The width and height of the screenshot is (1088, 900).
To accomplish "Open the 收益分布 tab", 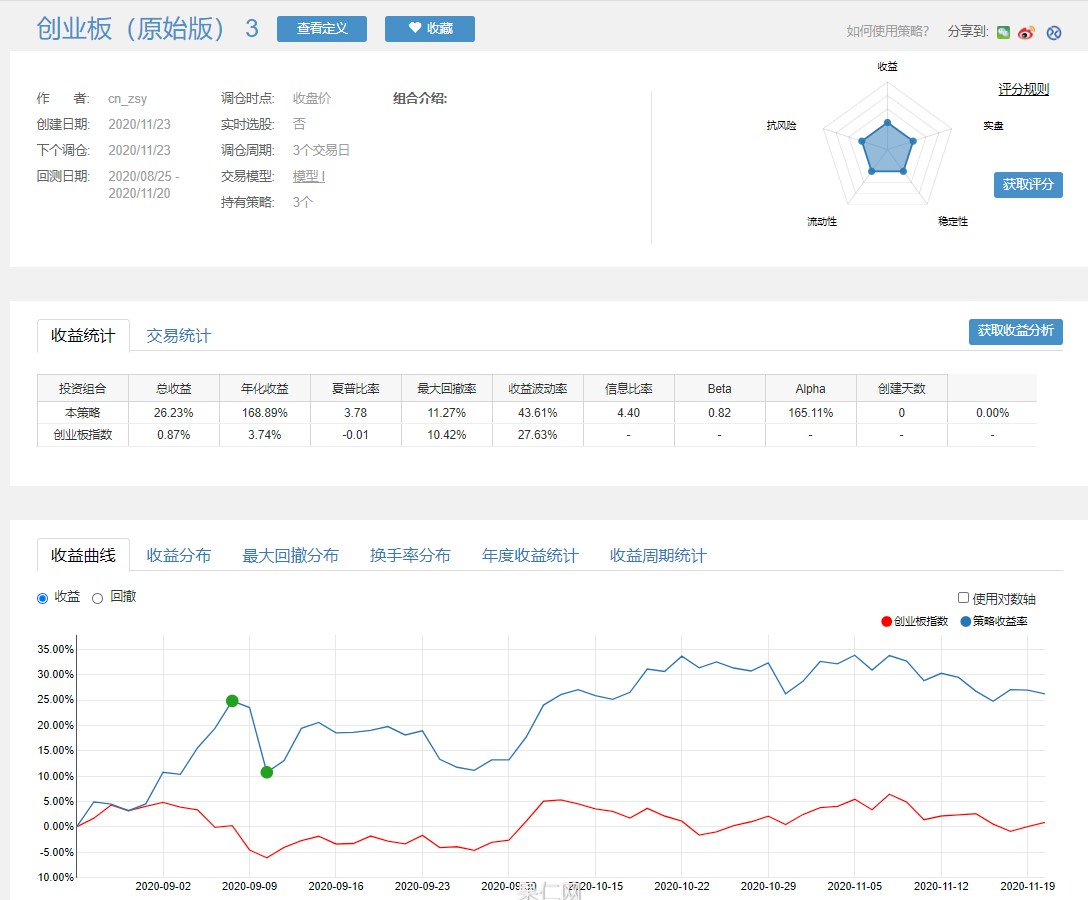I will [178, 555].
